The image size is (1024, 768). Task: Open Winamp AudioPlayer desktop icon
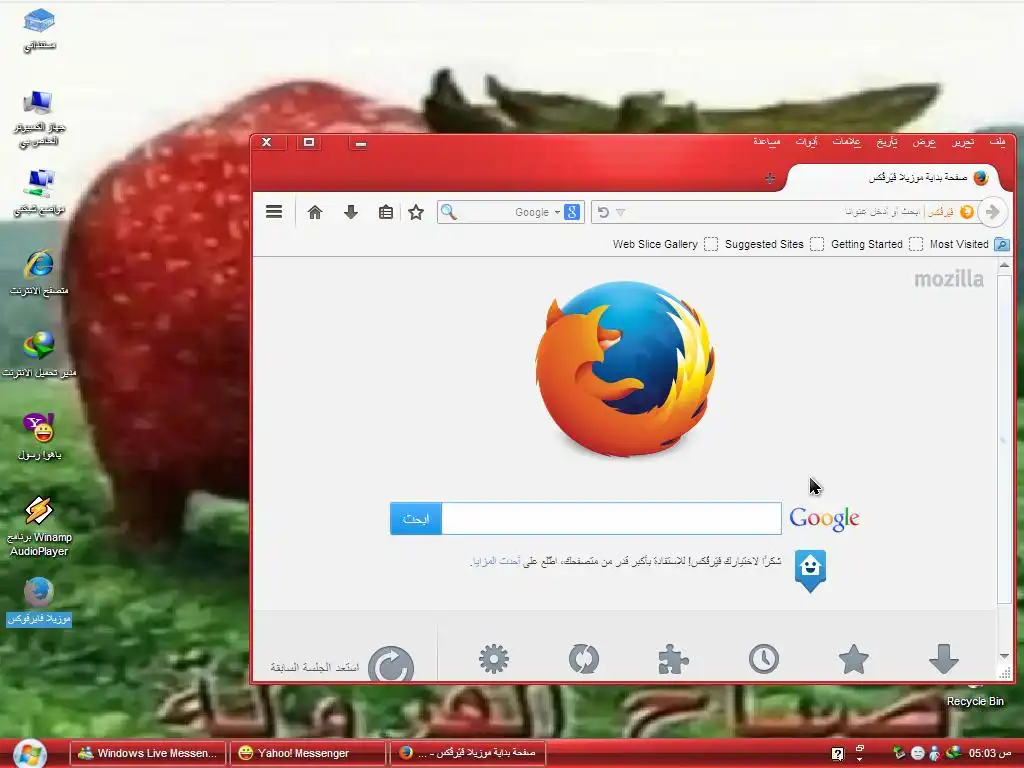pos(39,526)
